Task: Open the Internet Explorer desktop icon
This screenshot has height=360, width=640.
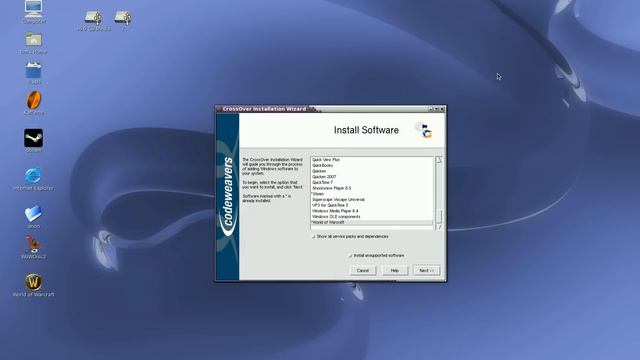Action: [x=33, y=176]
